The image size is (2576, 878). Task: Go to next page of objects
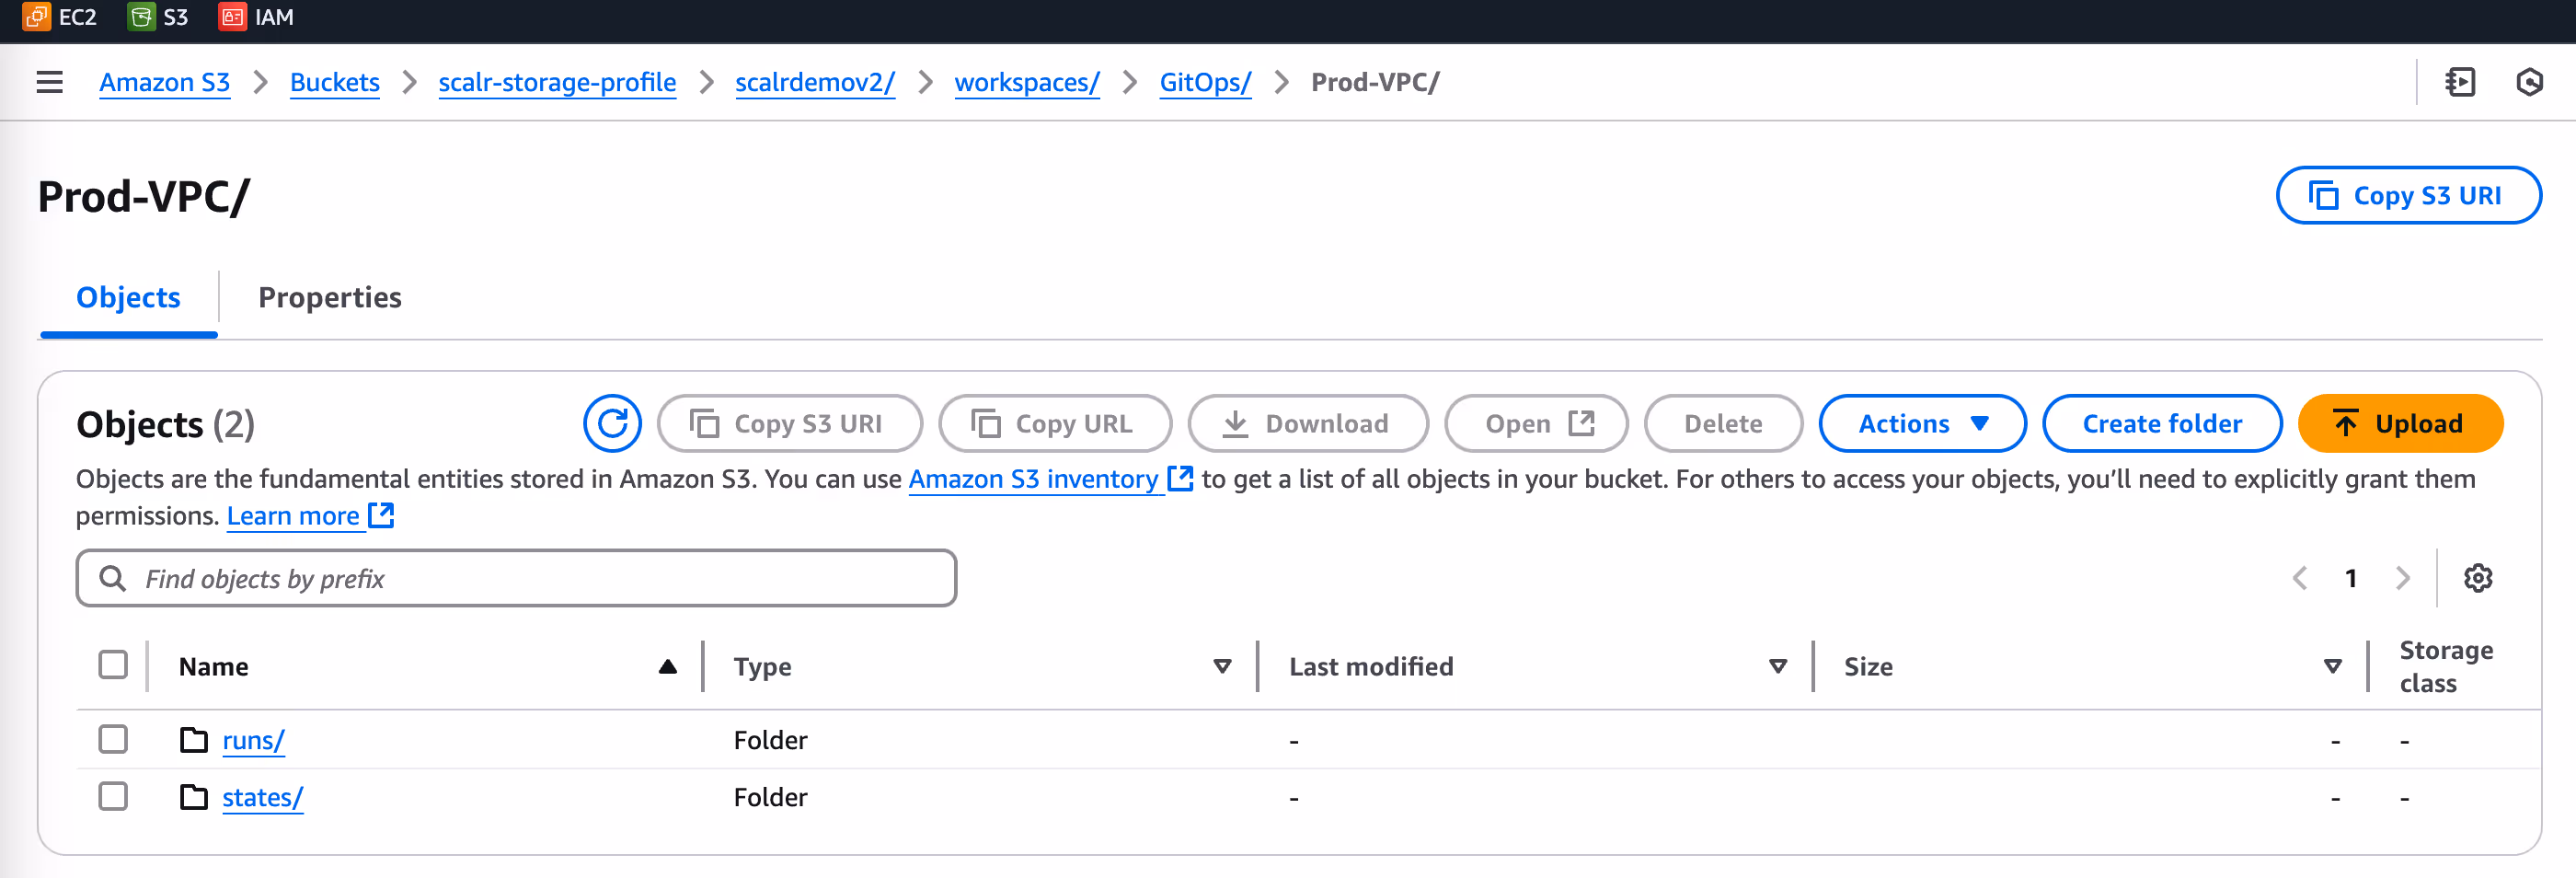click(2403, 578)
